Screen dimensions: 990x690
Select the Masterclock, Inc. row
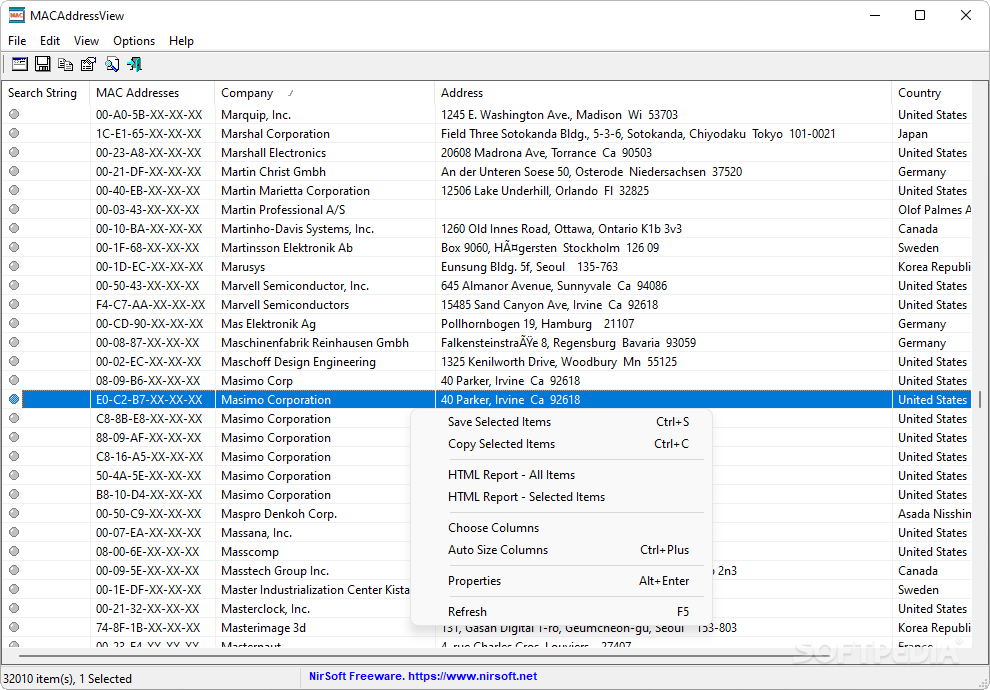pos(487,609)
